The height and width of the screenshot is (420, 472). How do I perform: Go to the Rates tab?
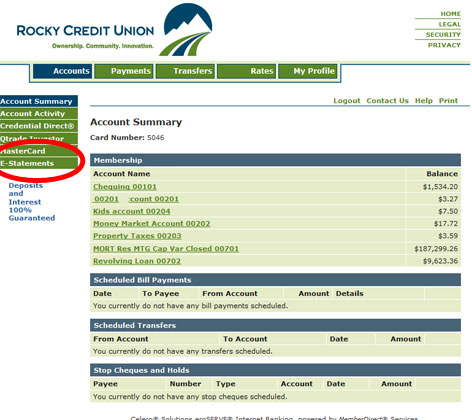(247, 71)
